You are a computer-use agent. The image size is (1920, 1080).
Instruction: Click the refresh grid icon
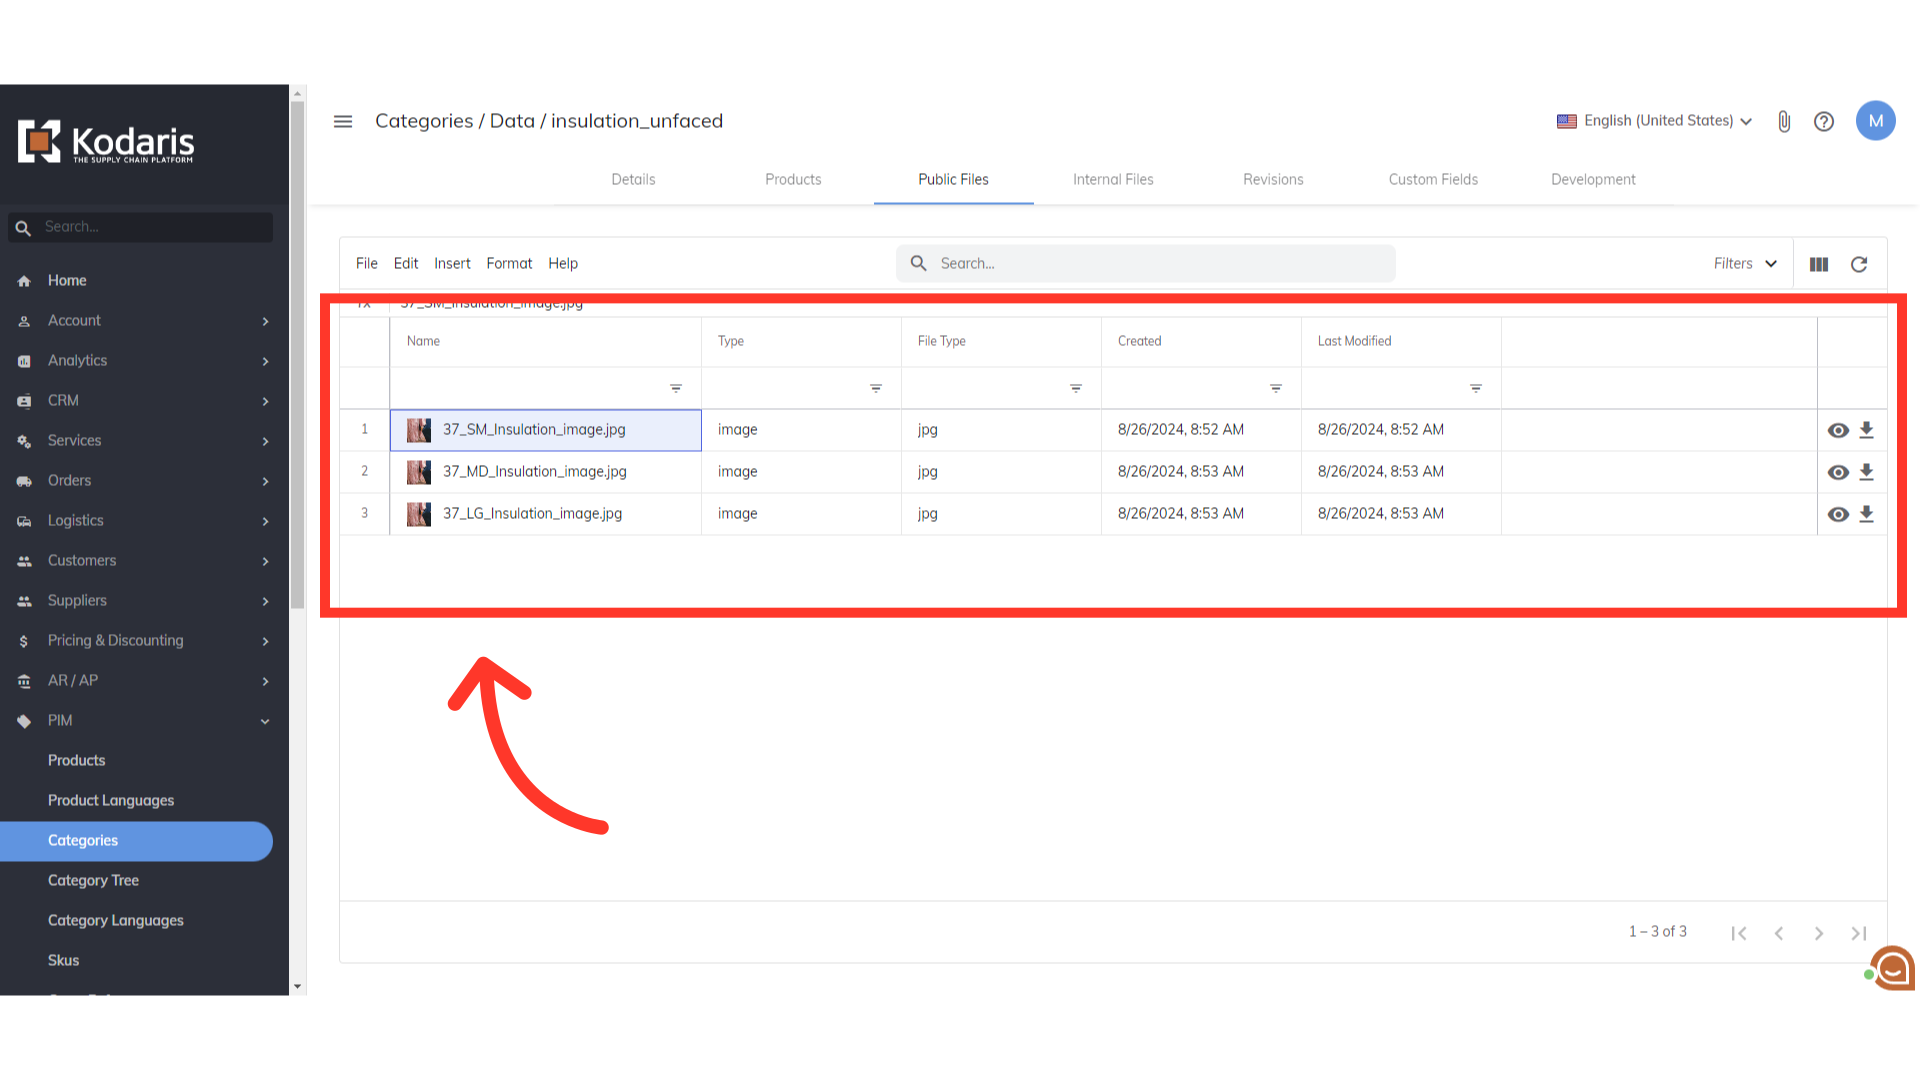(x=1859, y=264)
